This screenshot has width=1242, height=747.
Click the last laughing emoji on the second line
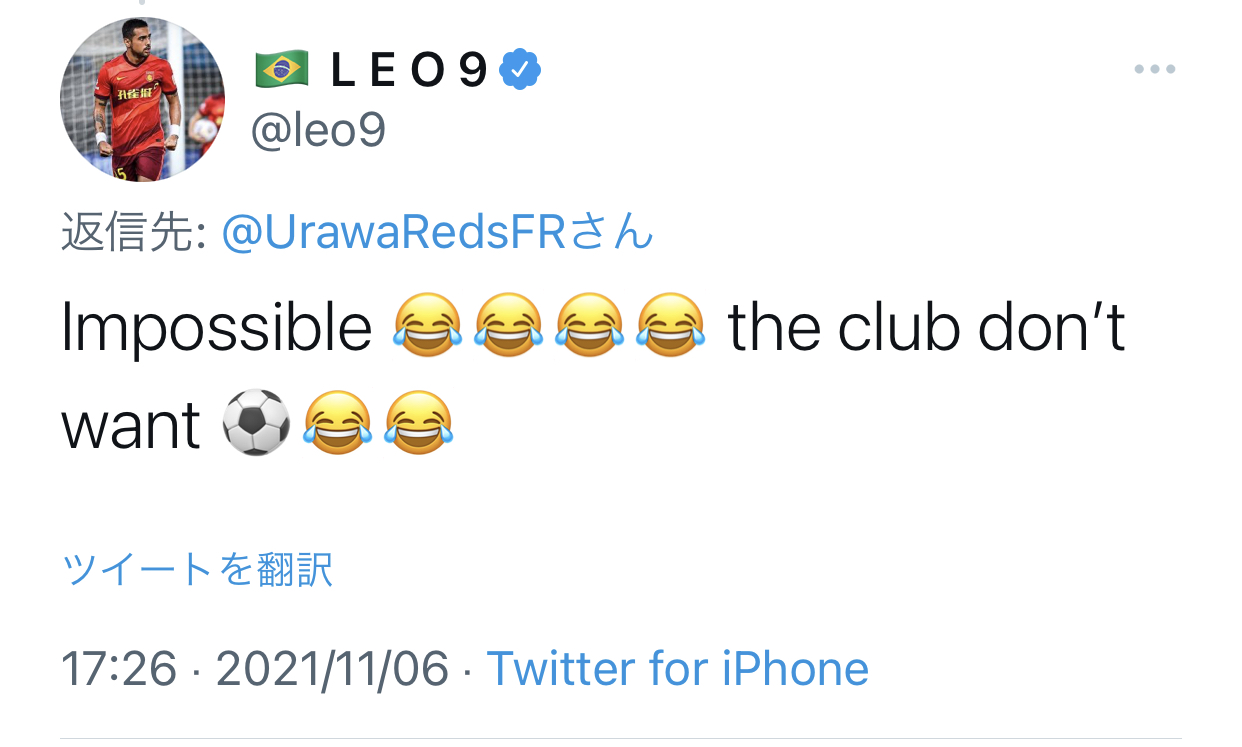[418, 423]
